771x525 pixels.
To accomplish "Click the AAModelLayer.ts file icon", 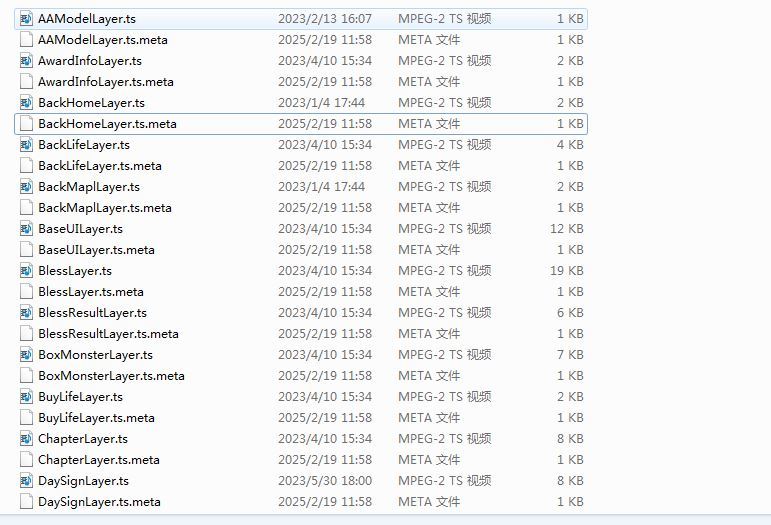I will coord(27,19).
